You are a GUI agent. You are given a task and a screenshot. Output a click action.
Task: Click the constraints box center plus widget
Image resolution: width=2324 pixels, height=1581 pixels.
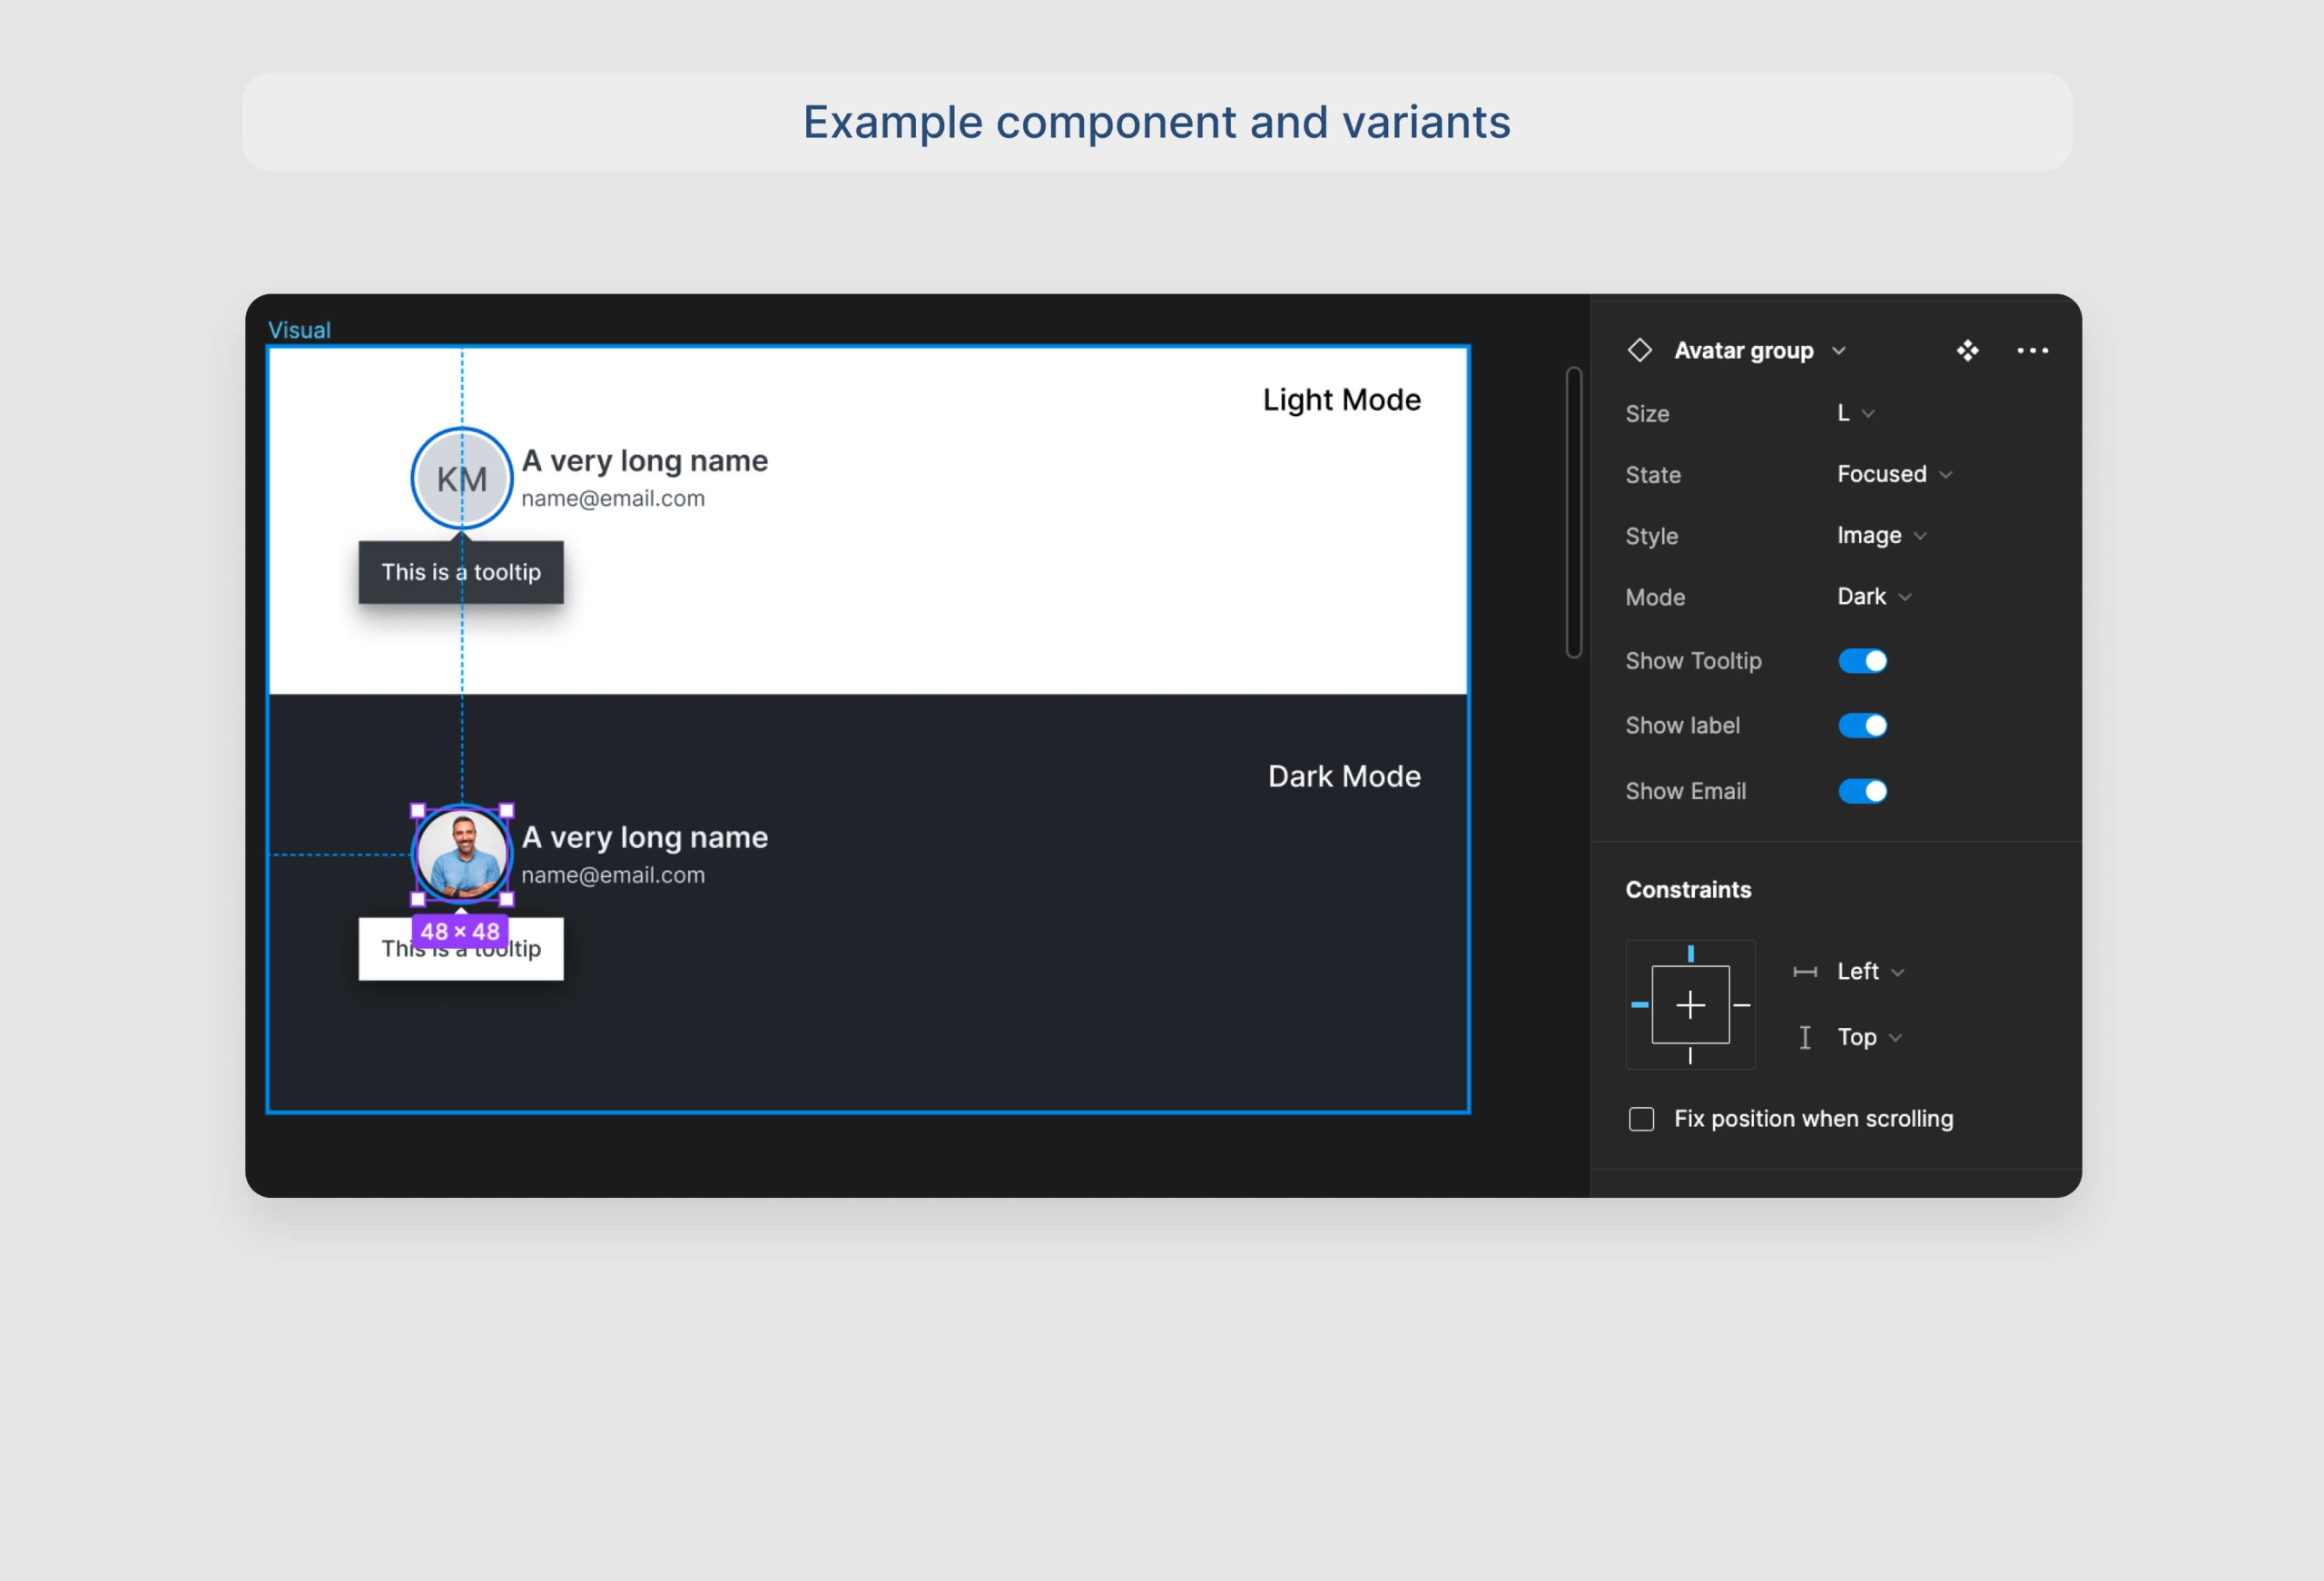(x=1690, y=1004)
